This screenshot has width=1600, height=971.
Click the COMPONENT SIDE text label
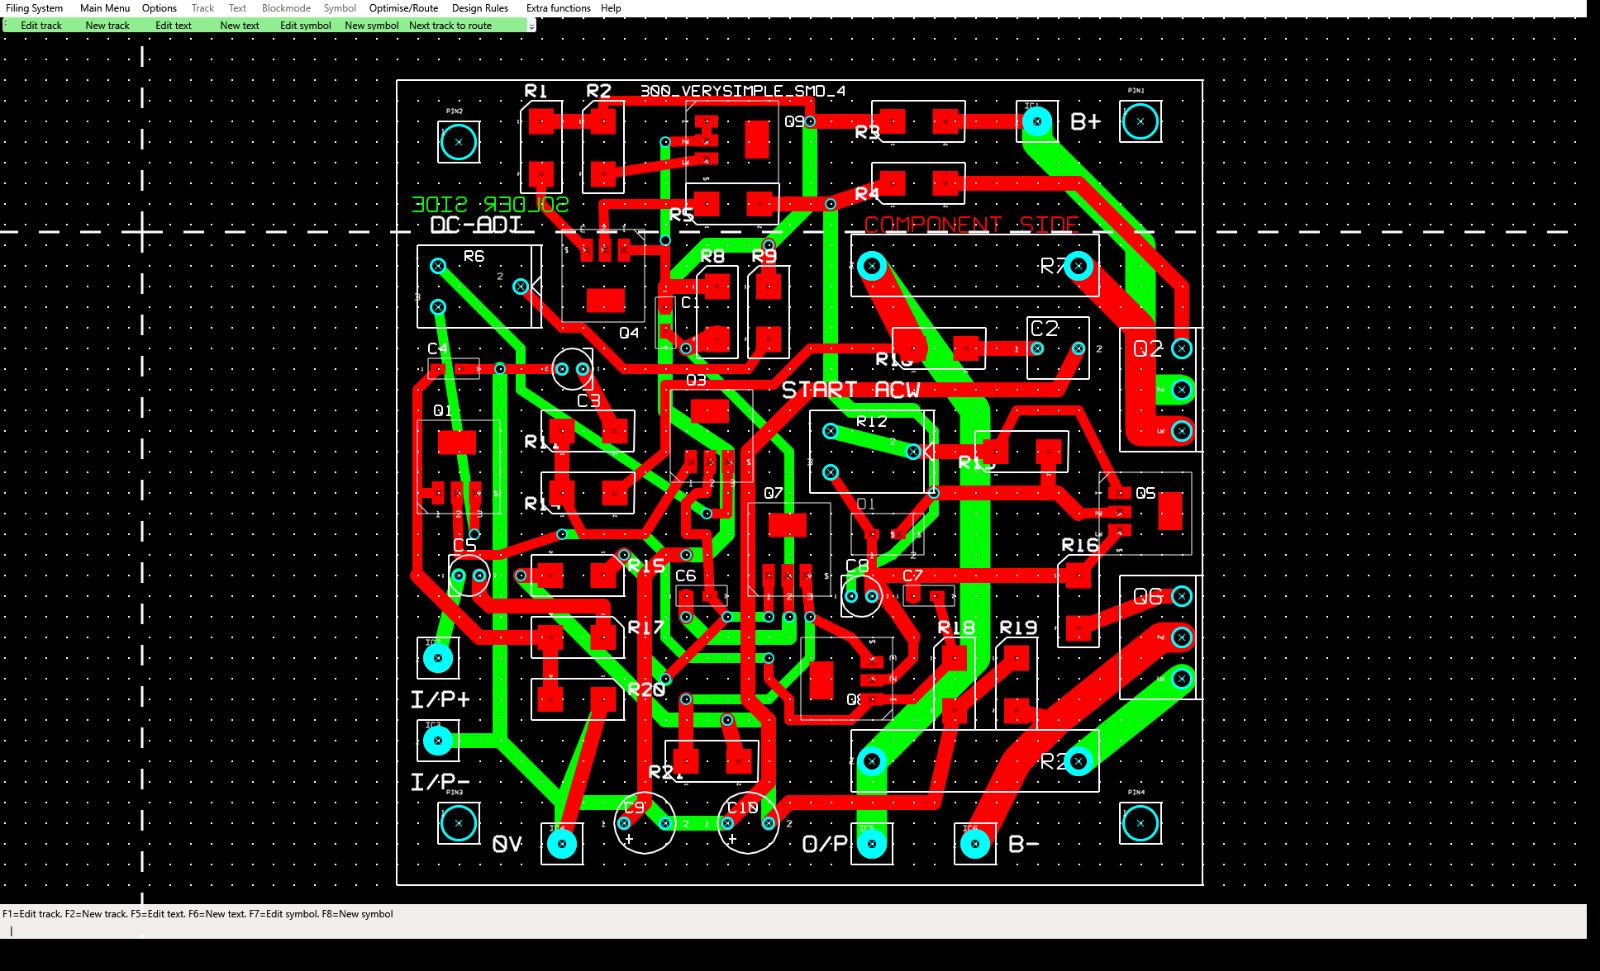pyautogui.click(x=972, y=224)
